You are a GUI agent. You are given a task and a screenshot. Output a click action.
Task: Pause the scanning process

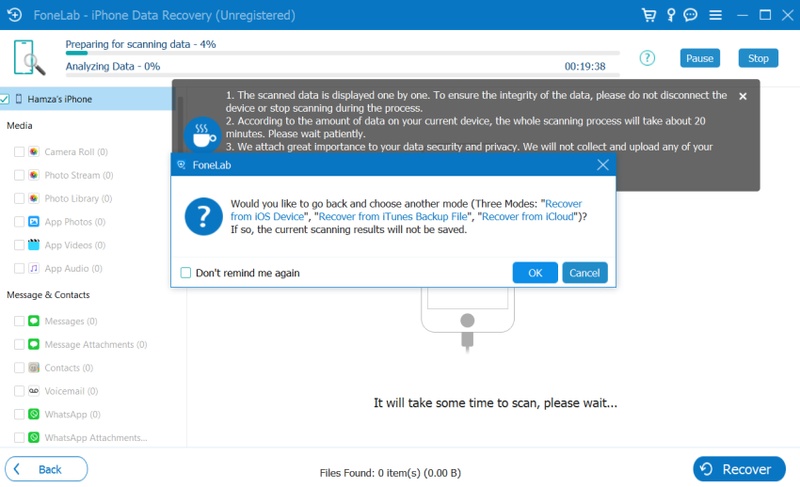pyautogui.click(x=699, y=58)
